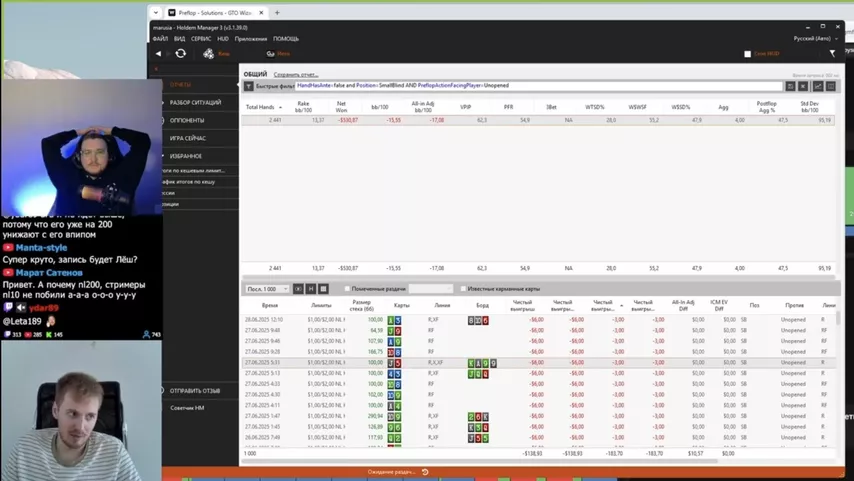Click the Std Dev bb/100 column header
This screenshot has height=481, width=854.
(x=809, y=107)
